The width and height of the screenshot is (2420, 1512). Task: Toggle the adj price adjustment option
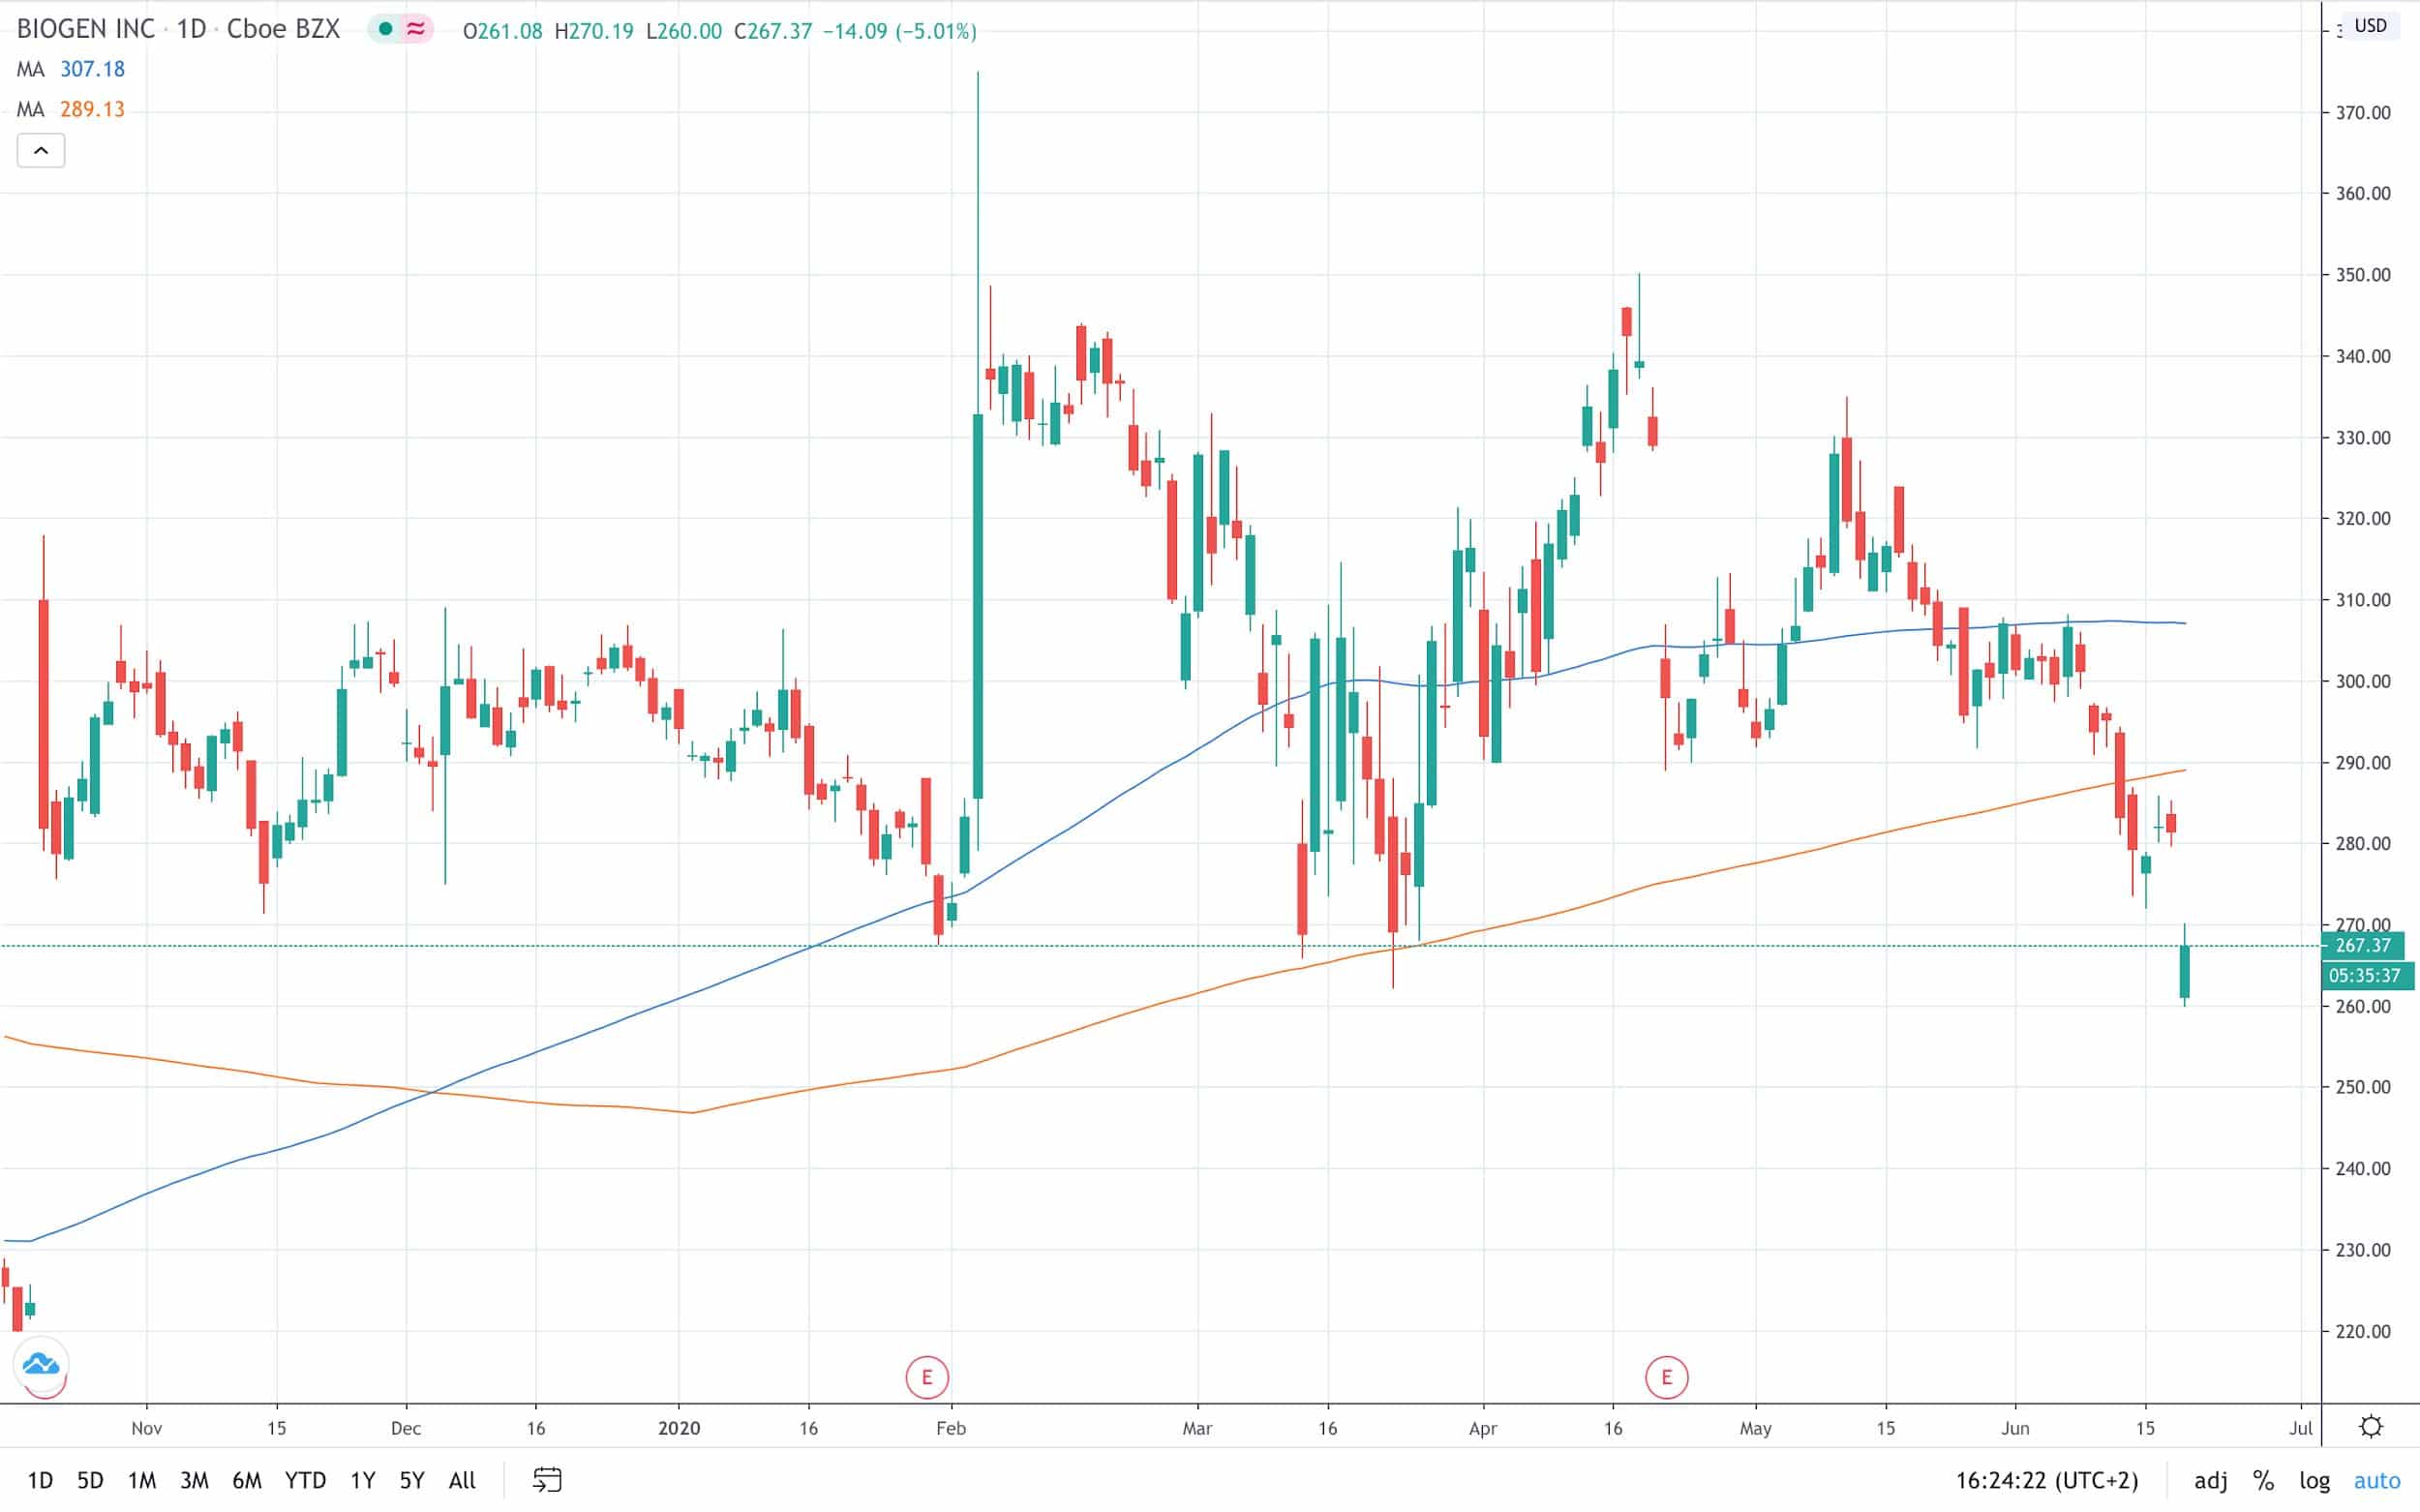click(2209, 1480)
